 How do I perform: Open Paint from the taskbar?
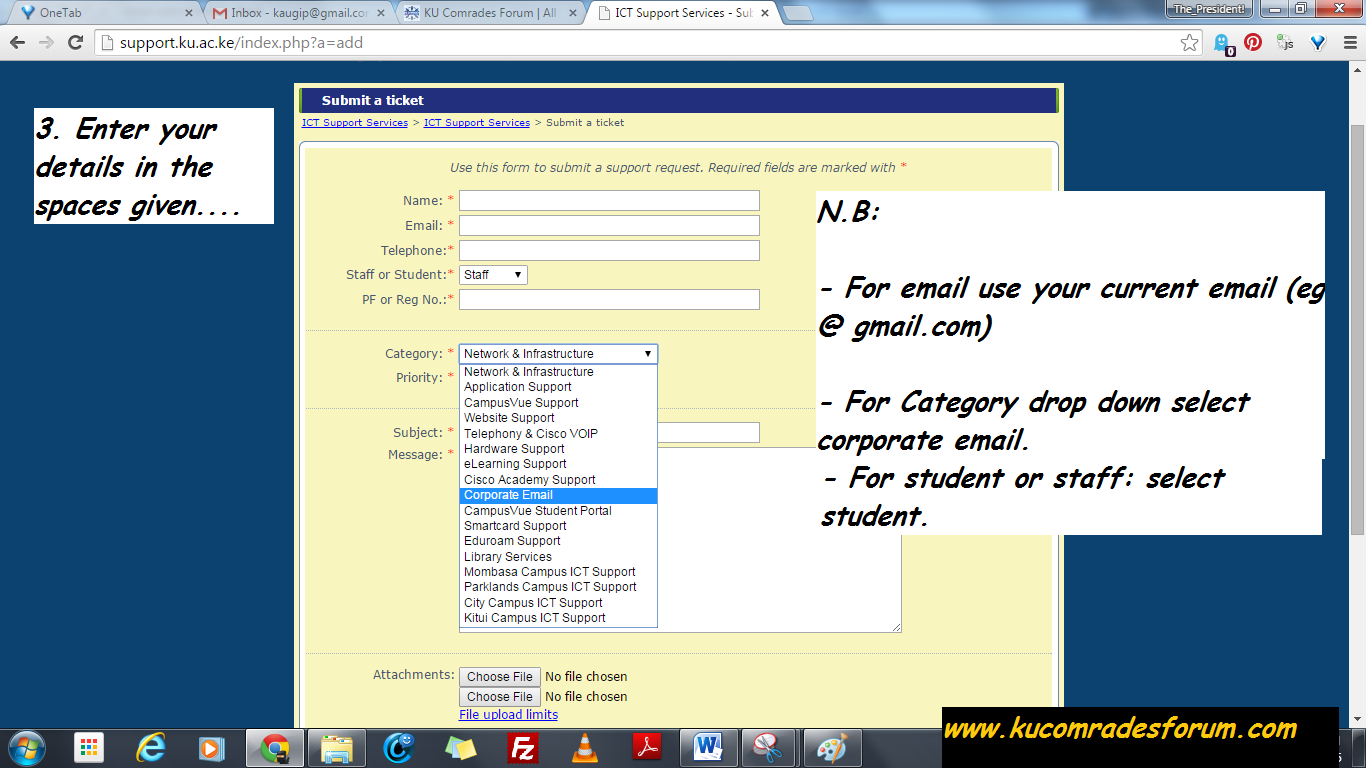click(832, 748)
